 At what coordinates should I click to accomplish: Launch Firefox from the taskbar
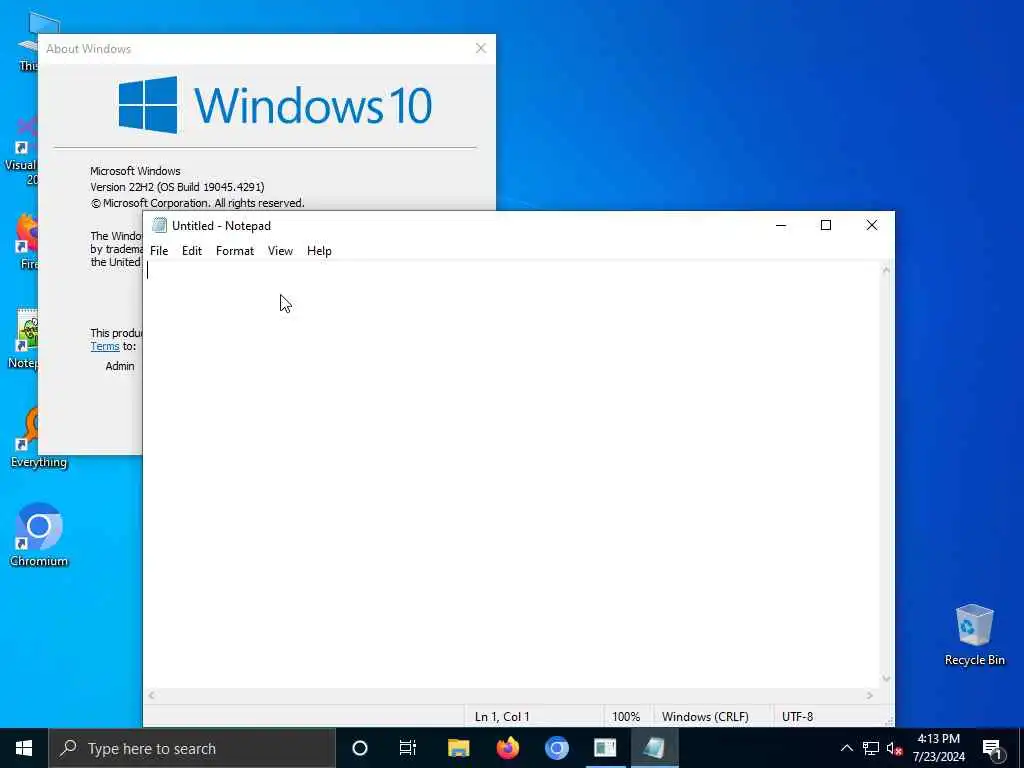[507, 748]
